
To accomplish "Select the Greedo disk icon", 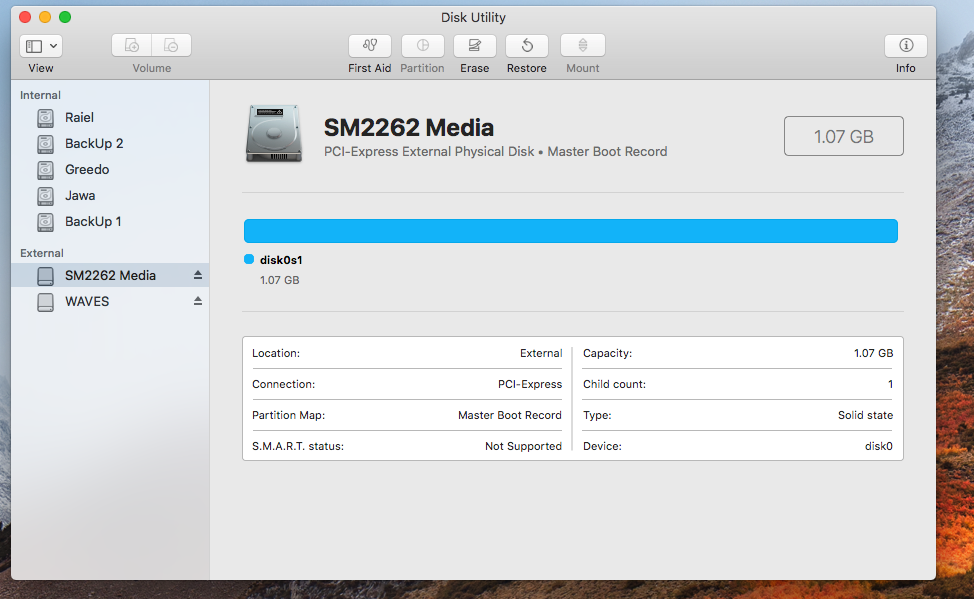I will pos(45,170).
